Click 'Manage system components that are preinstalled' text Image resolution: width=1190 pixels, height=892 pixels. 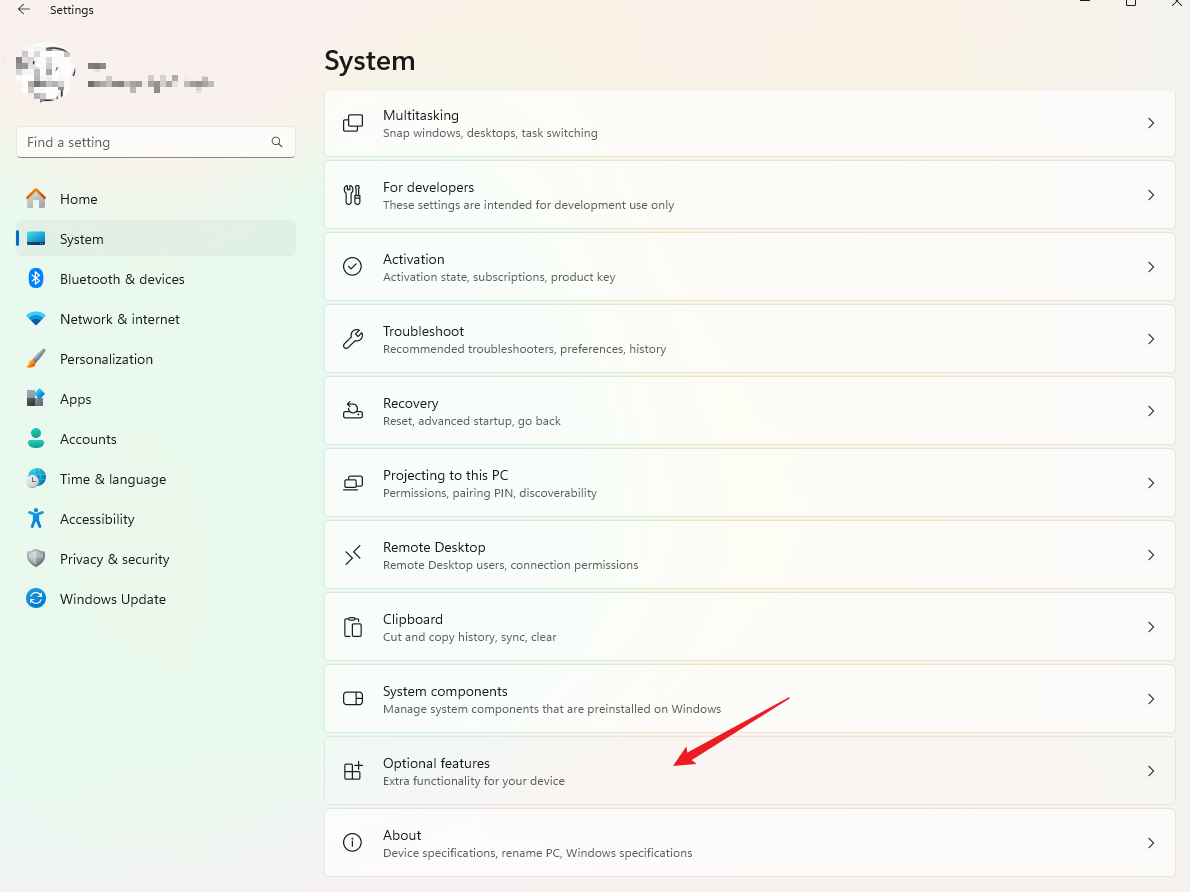[552, 709]
